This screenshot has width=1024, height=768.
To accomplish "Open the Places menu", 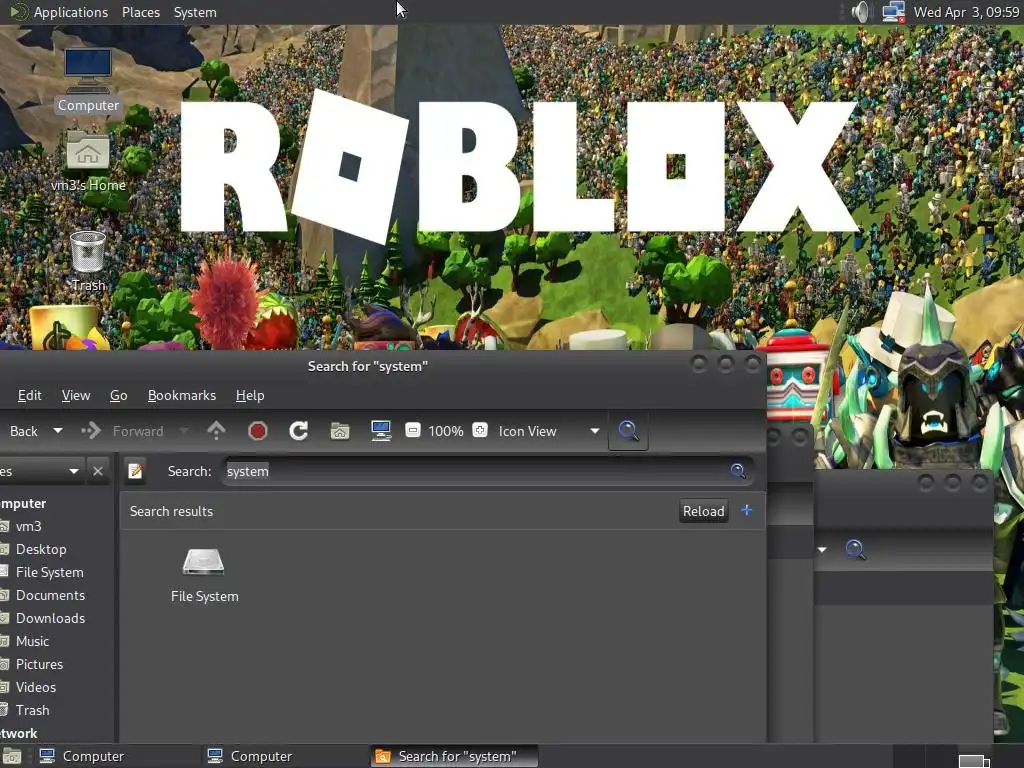I will coord(140,12).
